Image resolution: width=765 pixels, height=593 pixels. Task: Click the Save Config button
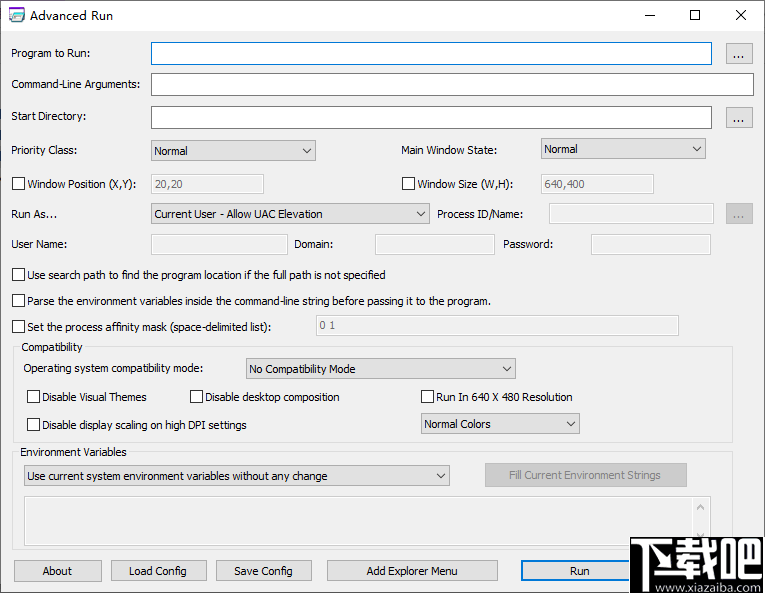[x=263, y=571]
